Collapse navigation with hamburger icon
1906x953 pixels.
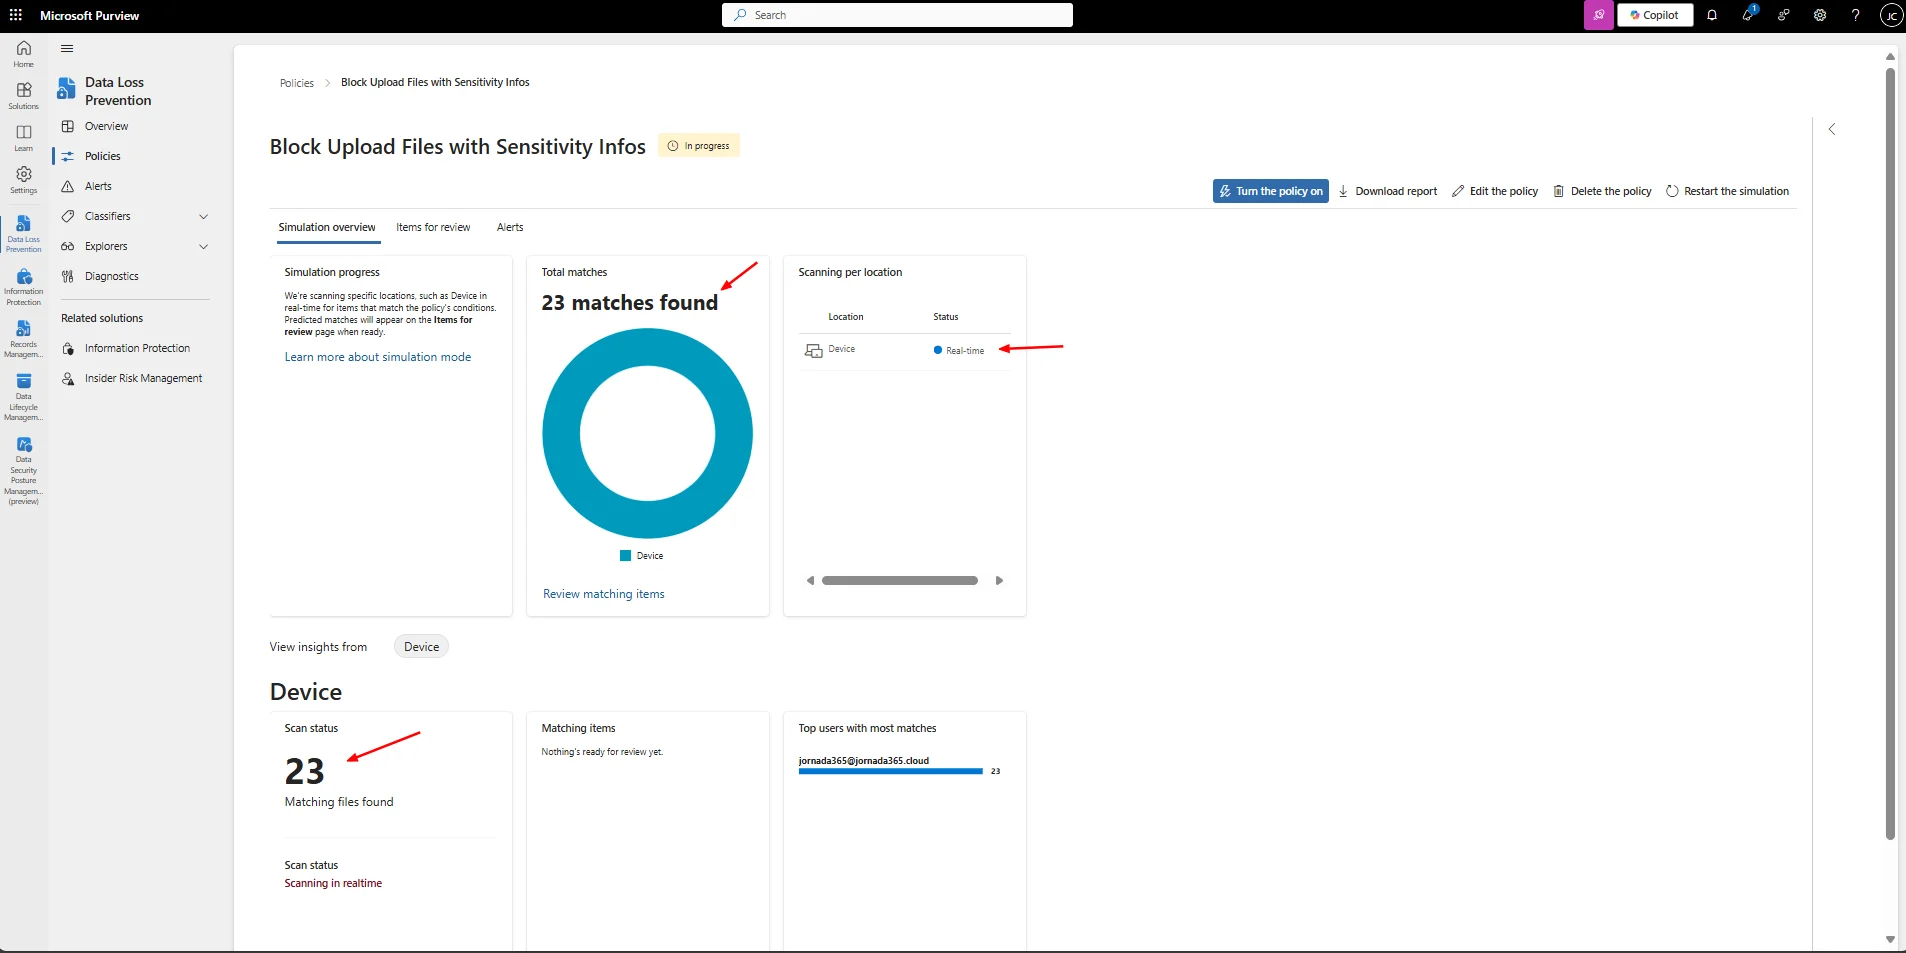(67, 48)
